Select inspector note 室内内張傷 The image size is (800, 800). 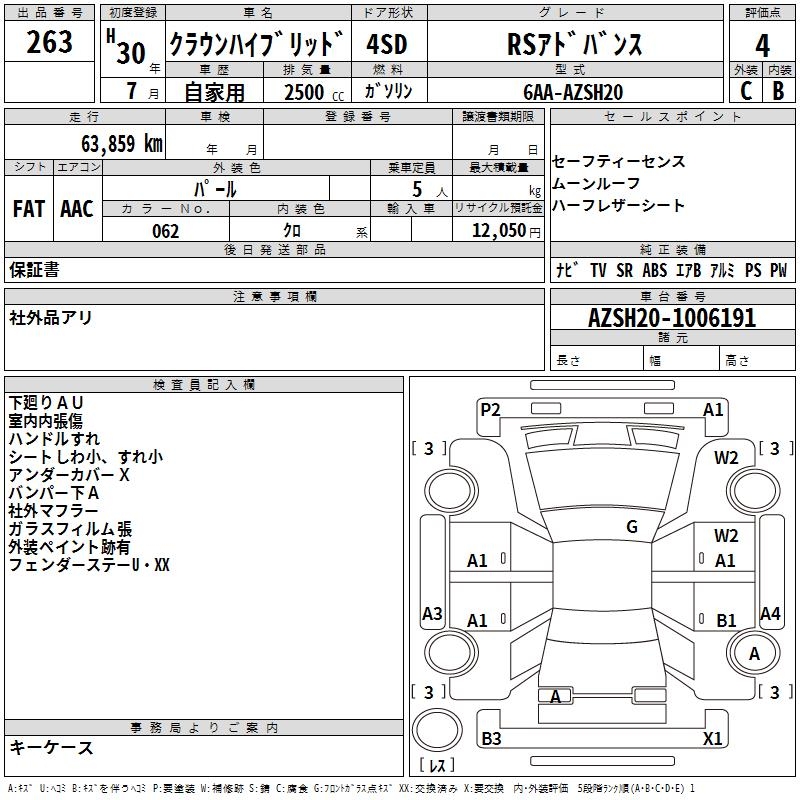[46, 421]
